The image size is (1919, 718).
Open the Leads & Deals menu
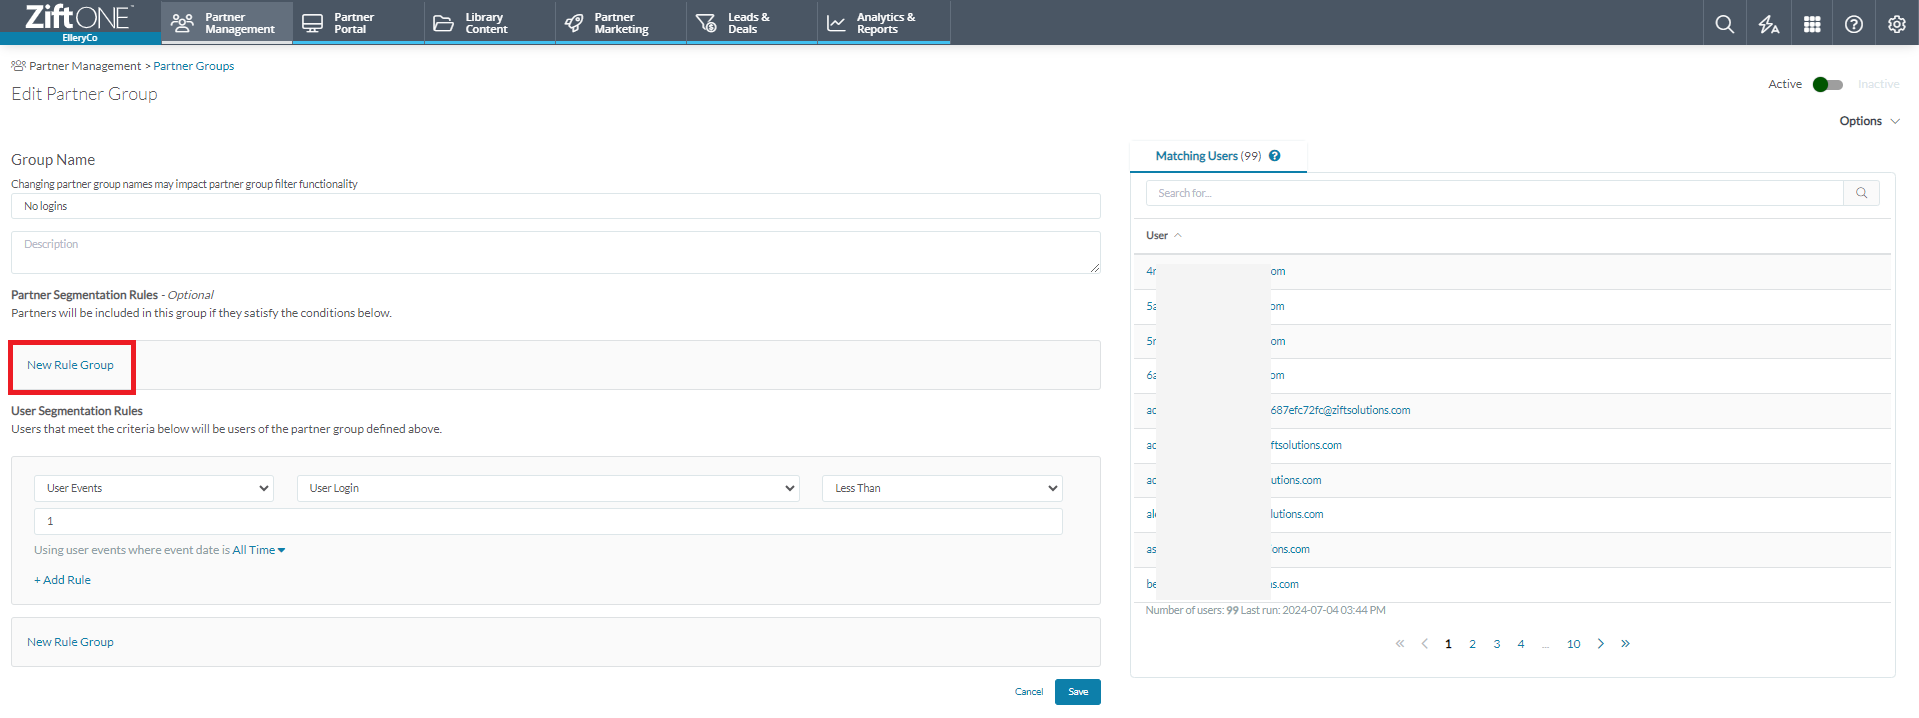coord(751,23)
